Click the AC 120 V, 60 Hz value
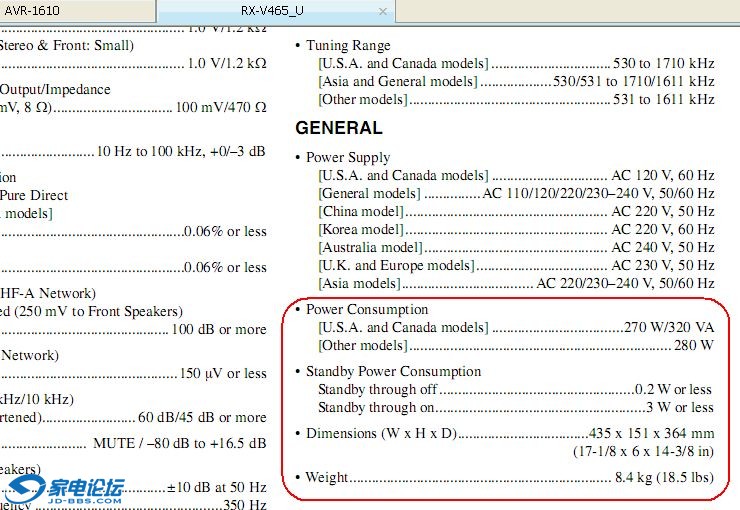Screen dimensions: 740x510 pos(663,176)
